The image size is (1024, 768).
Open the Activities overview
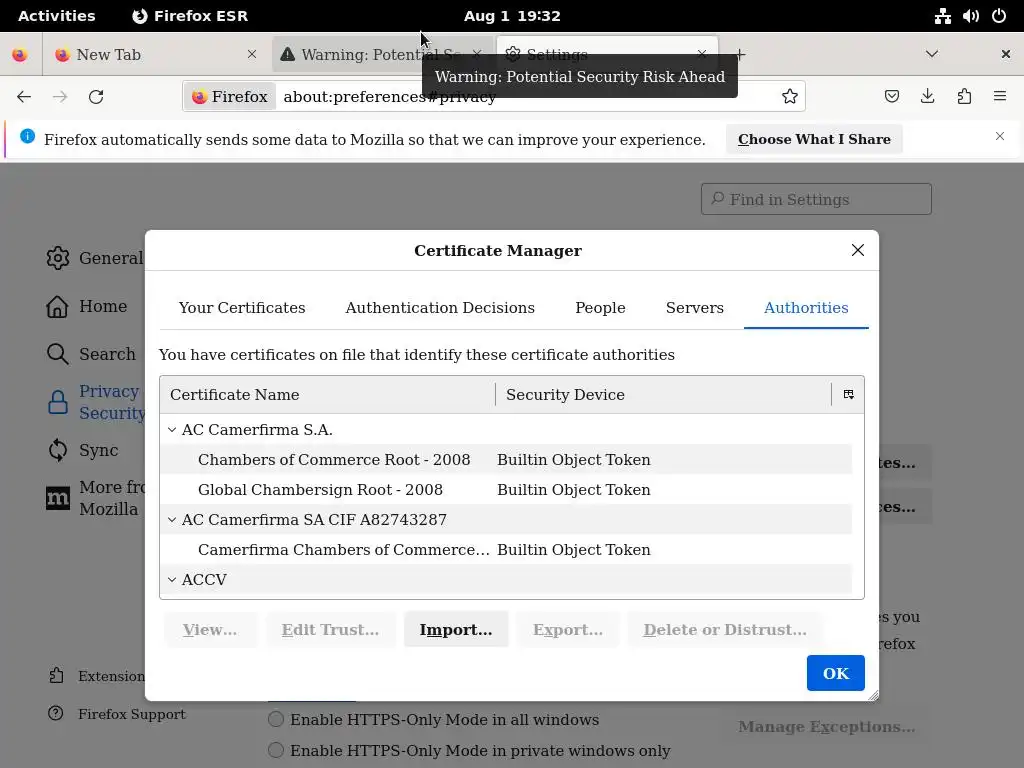pos(56,16)
